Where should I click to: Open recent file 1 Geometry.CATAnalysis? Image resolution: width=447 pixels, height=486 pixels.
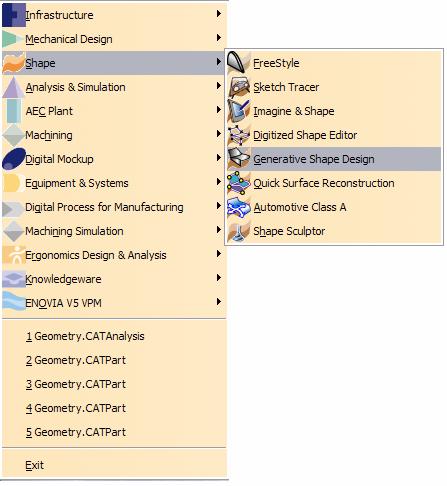click(114, 336)
